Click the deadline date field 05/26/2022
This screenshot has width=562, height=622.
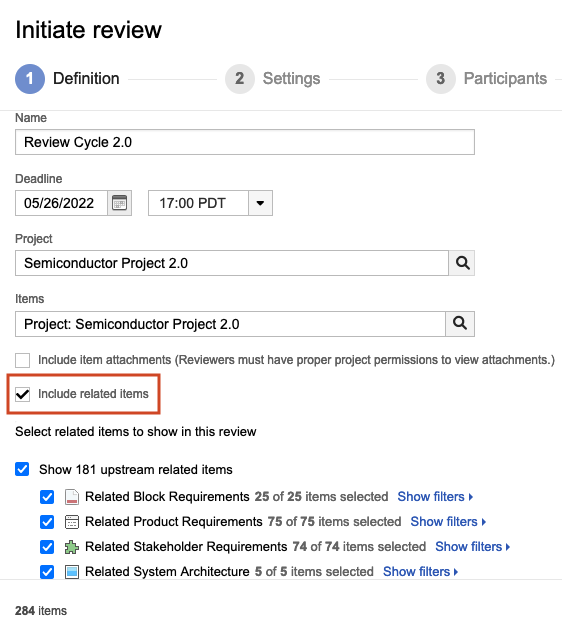tap(61, 203)
